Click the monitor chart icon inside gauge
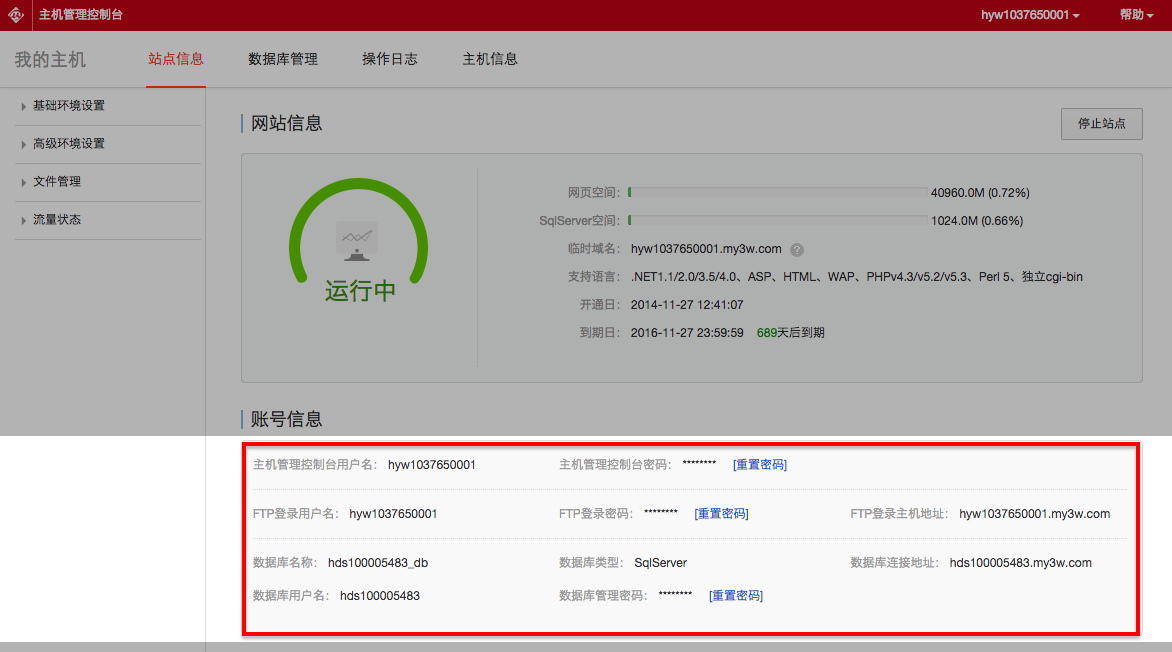 [x=358, y=242]
